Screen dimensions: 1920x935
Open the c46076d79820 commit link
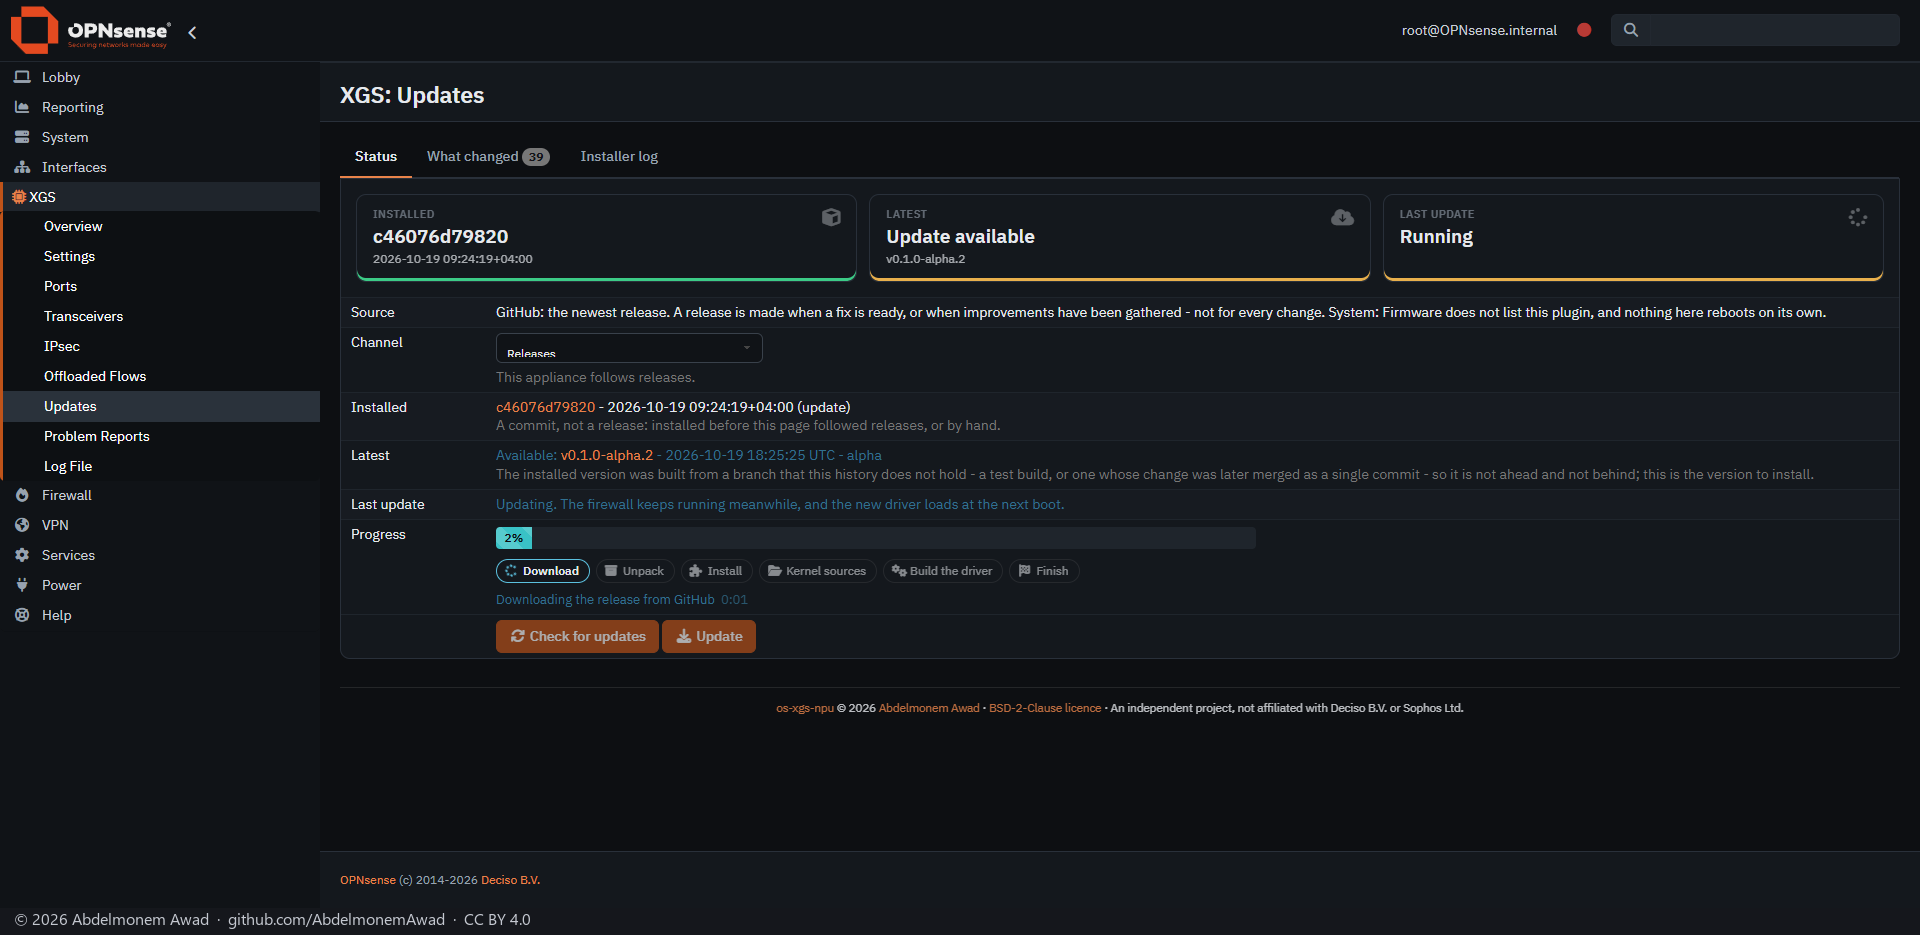tap(545, 407)
